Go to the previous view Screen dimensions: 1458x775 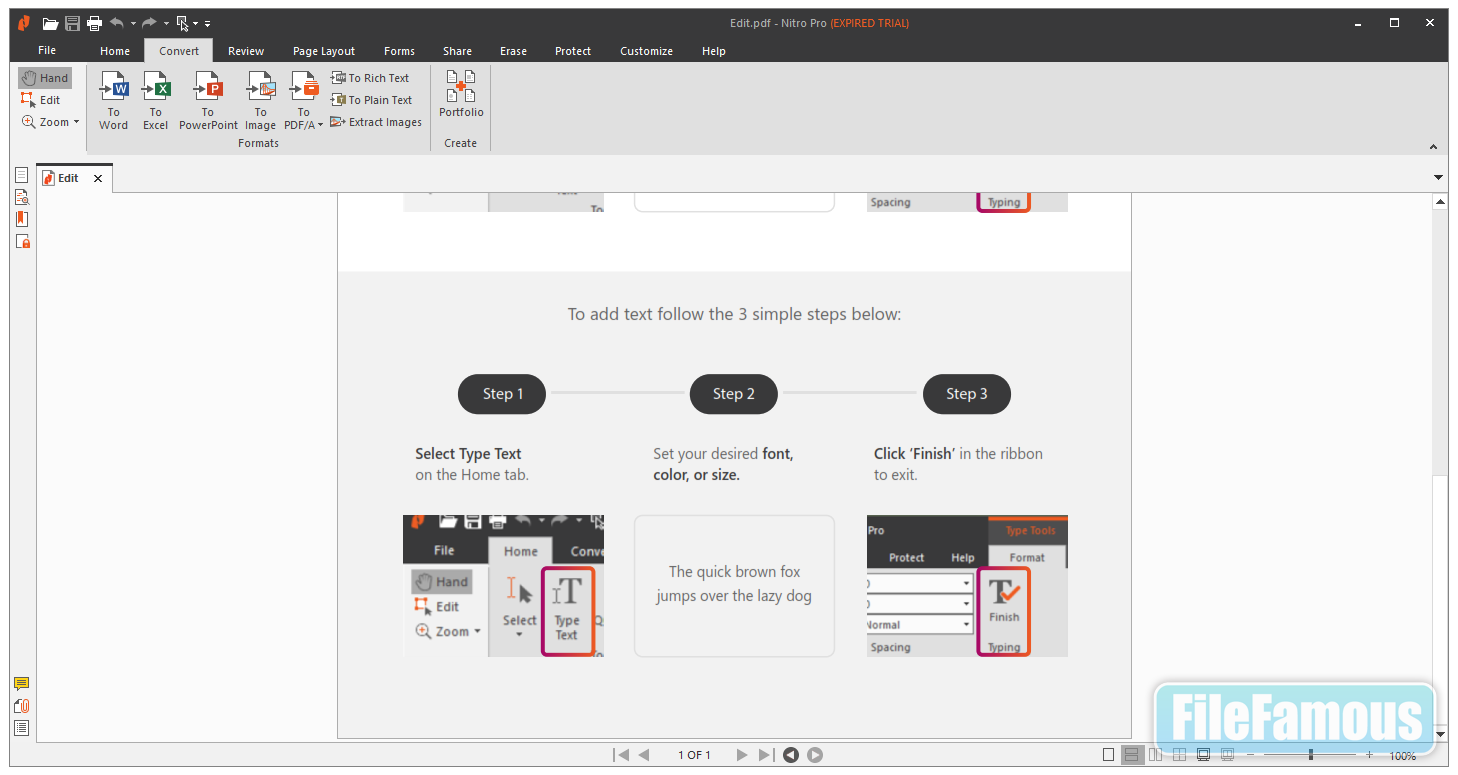(x=791, y=755)
